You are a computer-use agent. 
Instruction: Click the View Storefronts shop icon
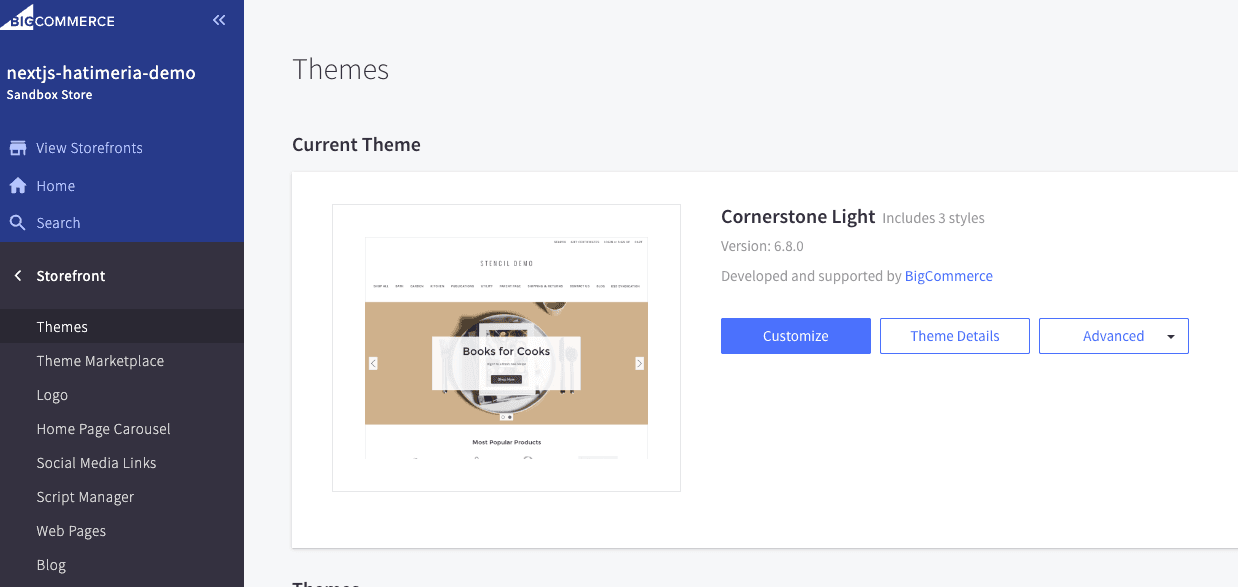pyautogui.click(x=17, y=148)
